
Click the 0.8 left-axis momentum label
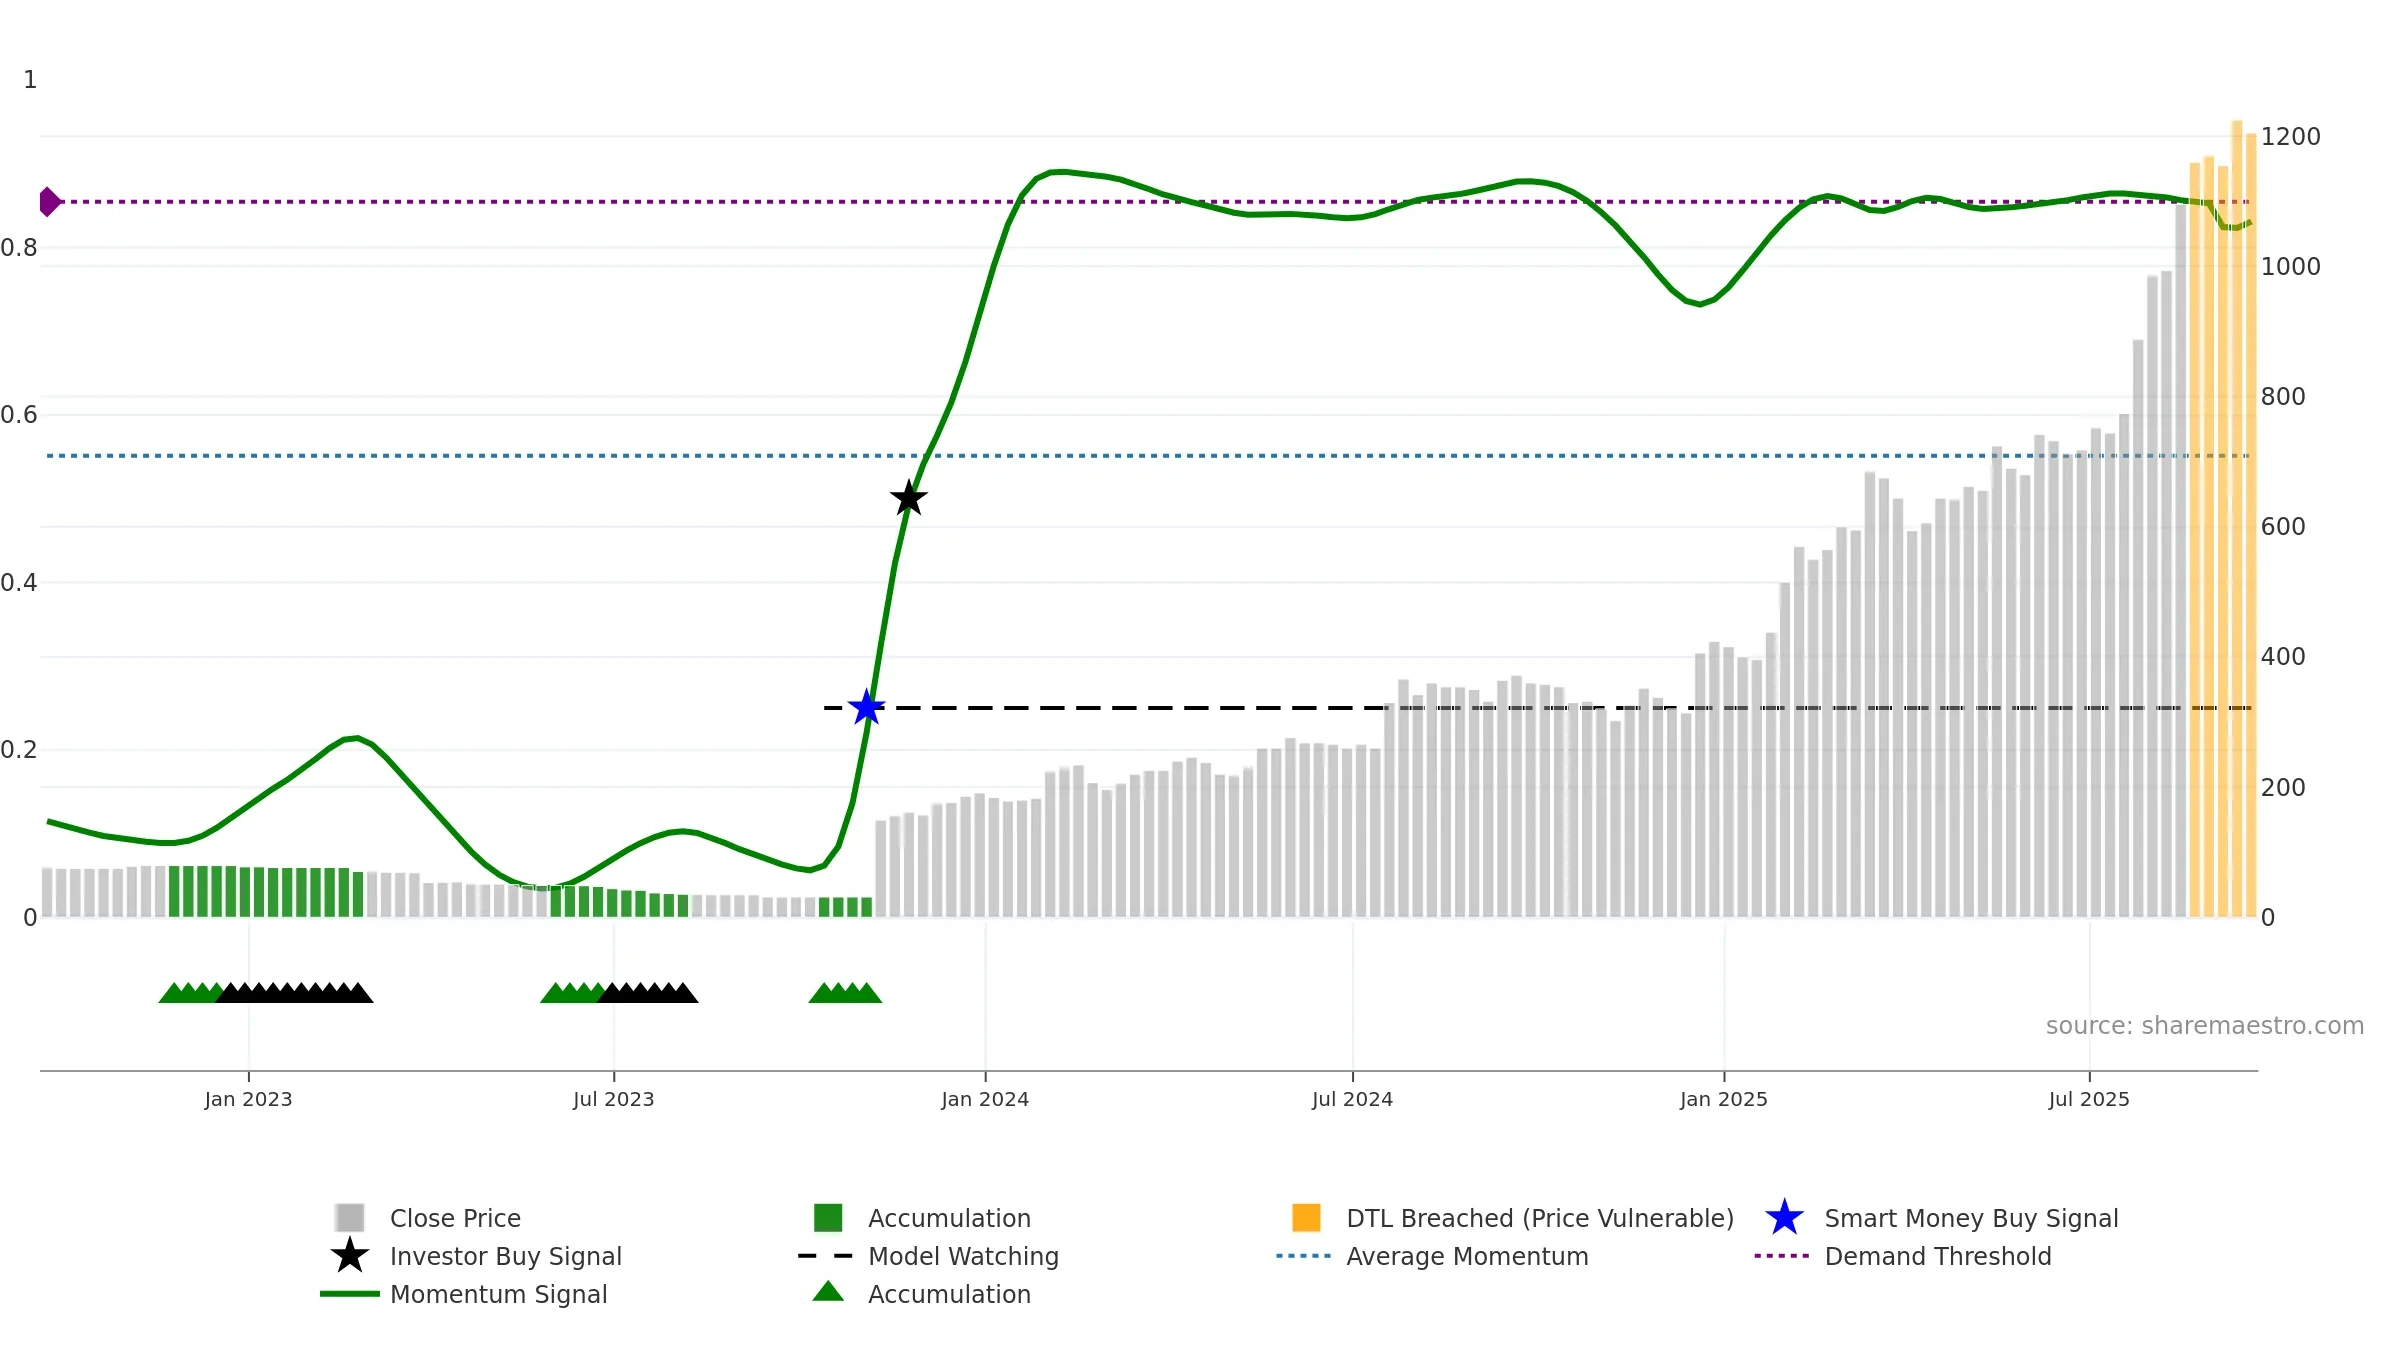pos(19,247)
